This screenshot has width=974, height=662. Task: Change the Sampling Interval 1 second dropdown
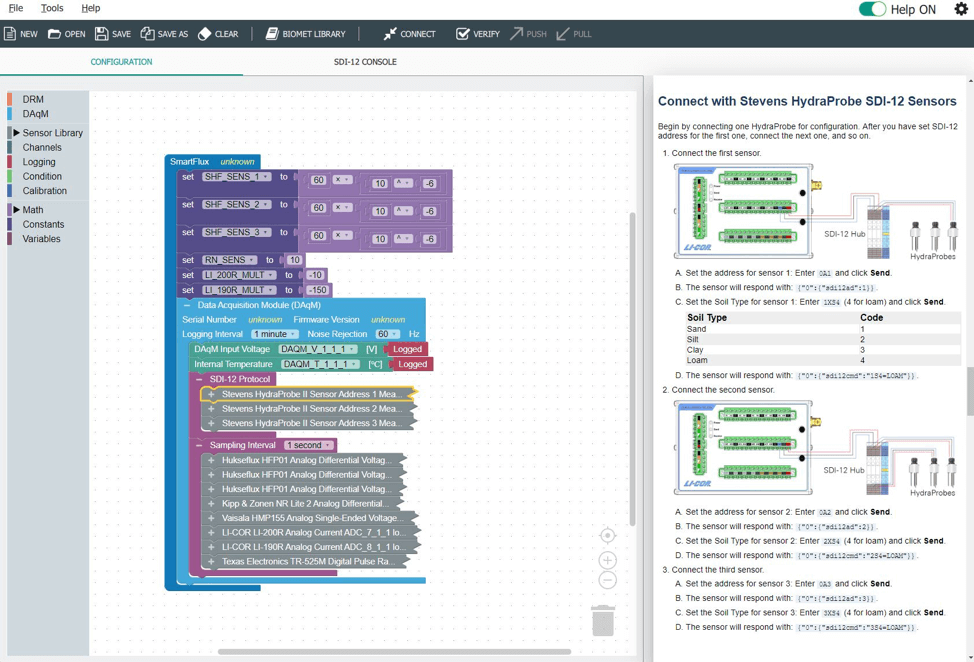[309, 445]
